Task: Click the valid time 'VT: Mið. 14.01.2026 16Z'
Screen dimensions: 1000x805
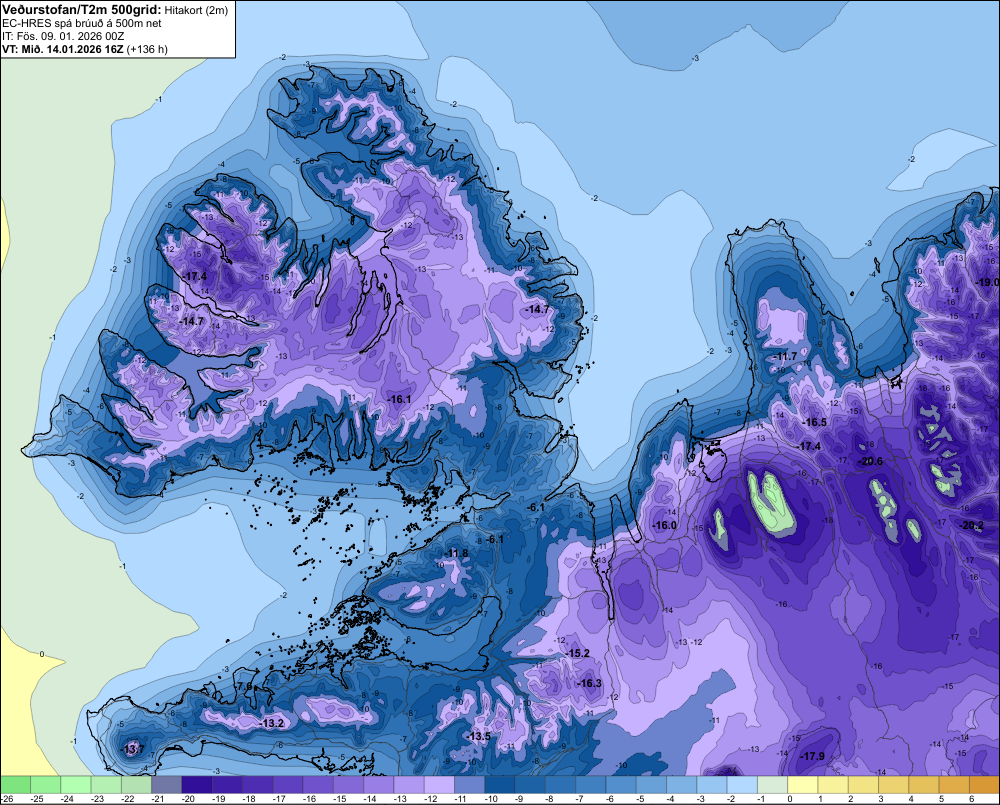Action: (x=63, y=49)
